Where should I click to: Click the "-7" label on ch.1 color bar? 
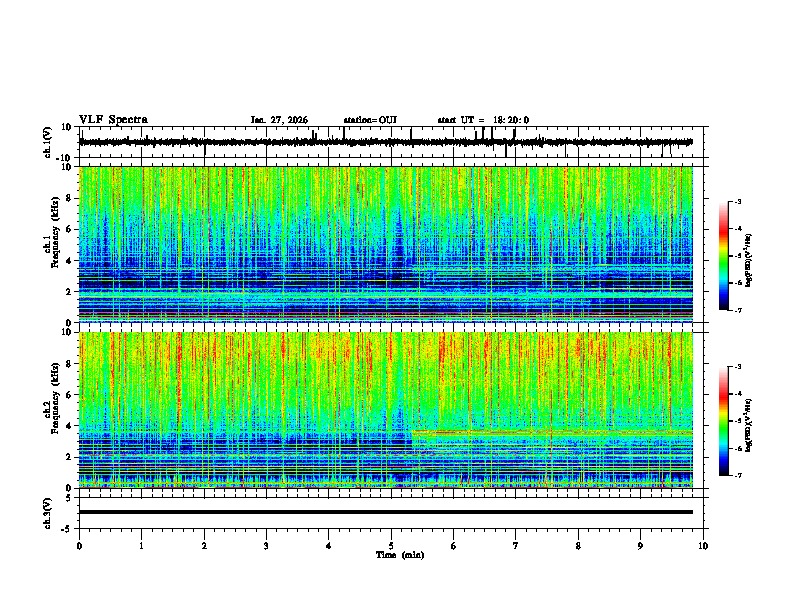point(737,310)
